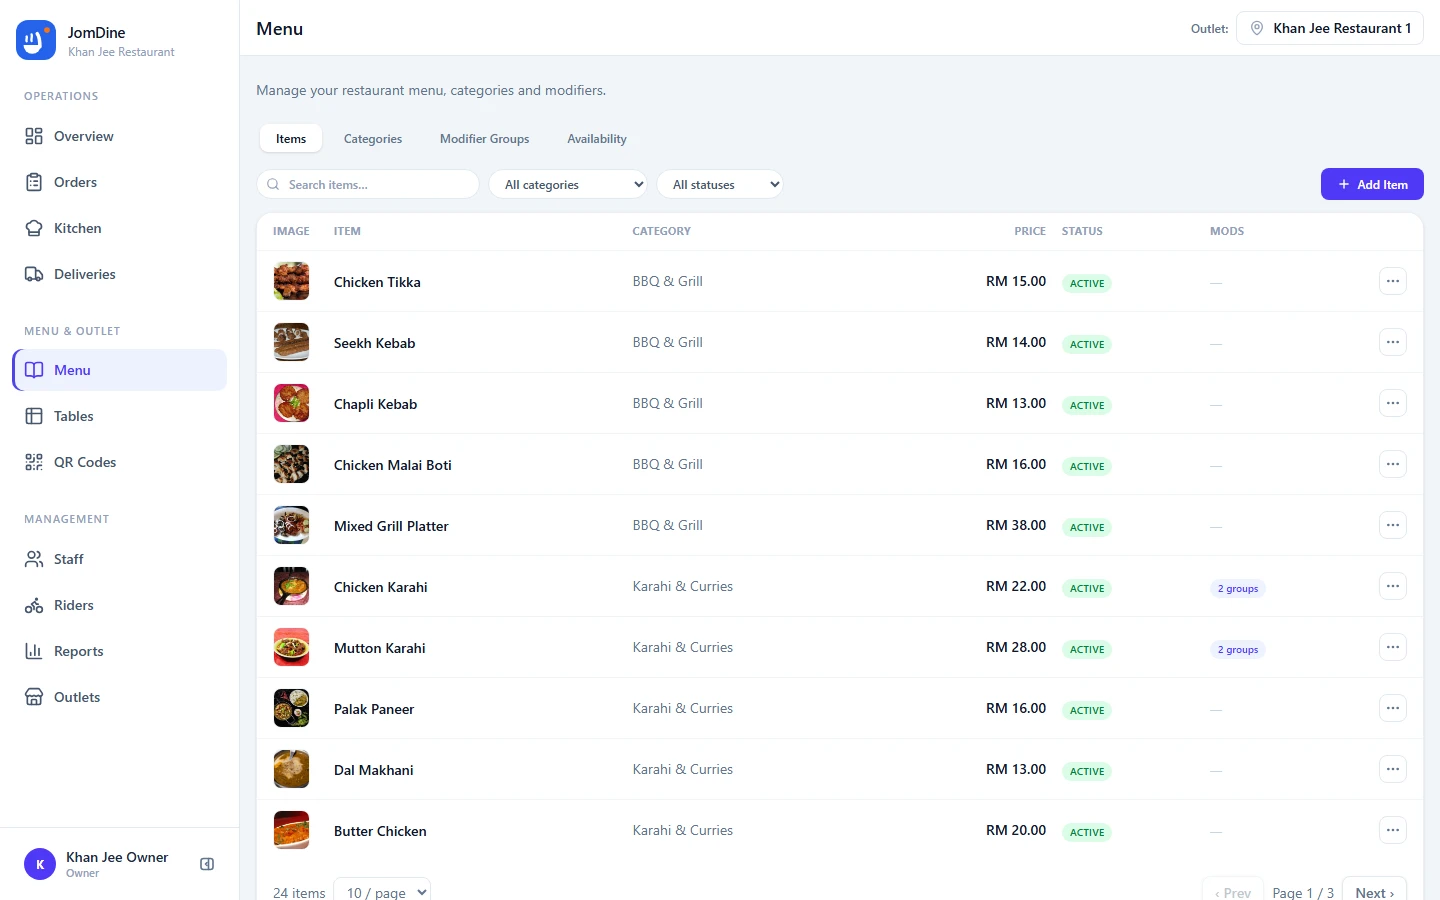Open actions menu for Mixed Grill Platter
Viewport: 1440px width, 900px height.
pyautogui.click(x=1393, y=525)
